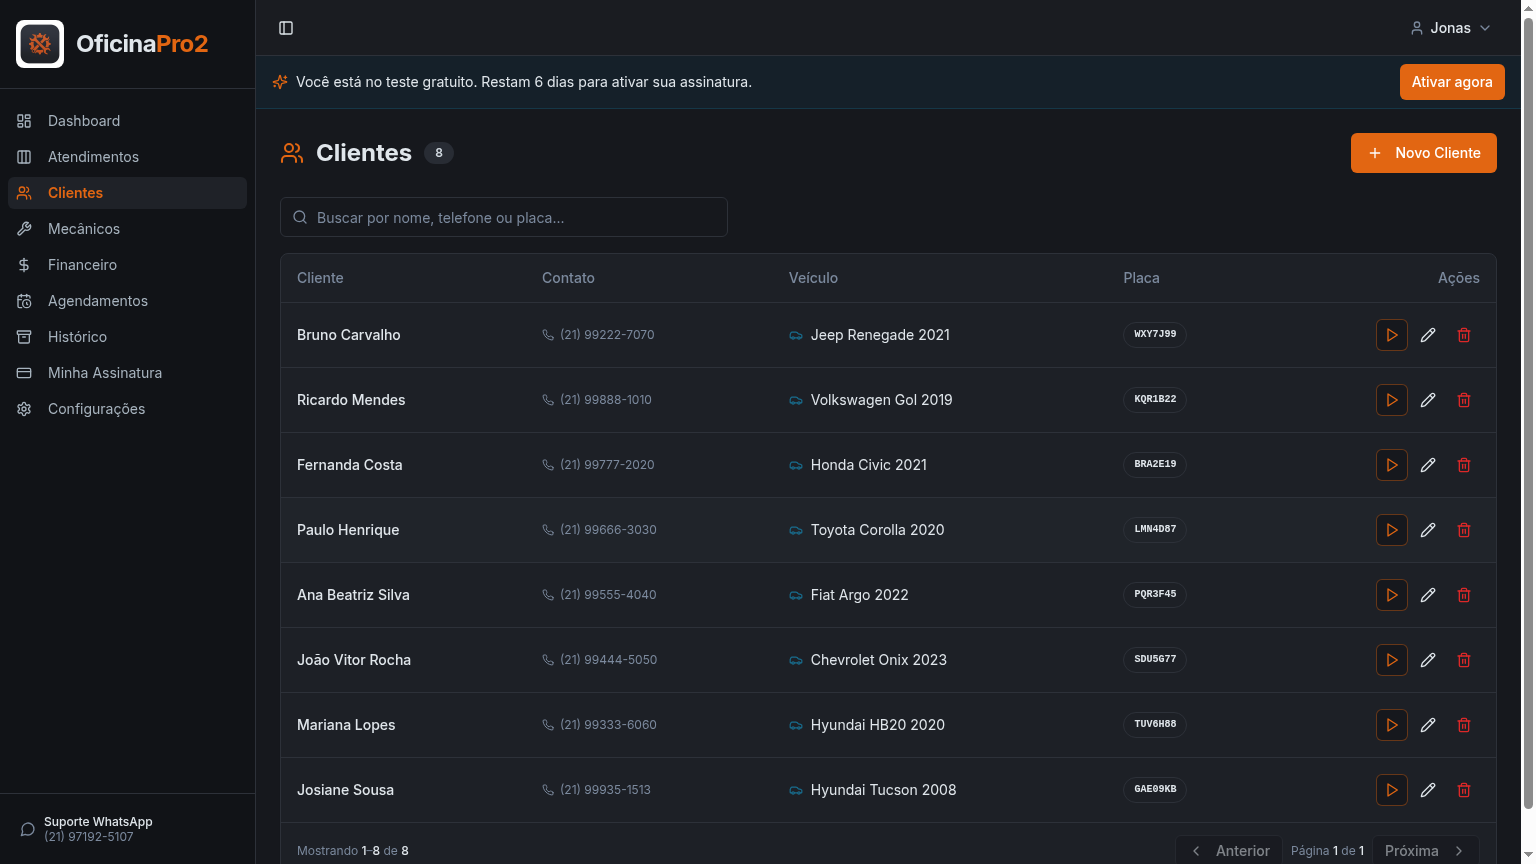This screenshot has width=1536, height=864.
Task: Open Configurações settings
Action: (127, 409)
